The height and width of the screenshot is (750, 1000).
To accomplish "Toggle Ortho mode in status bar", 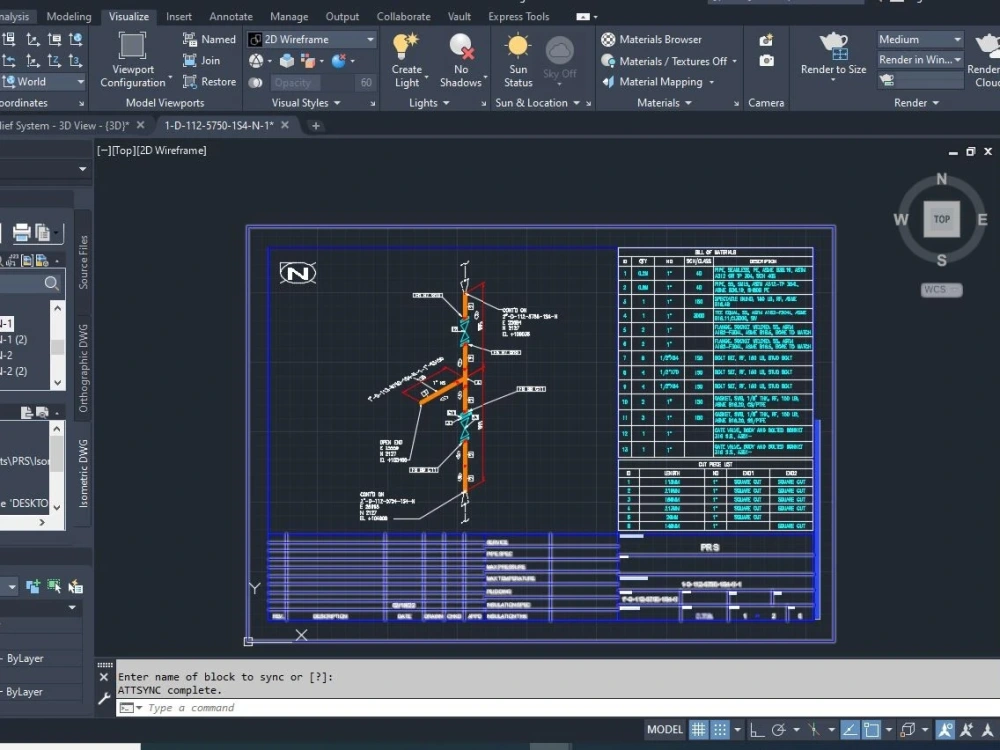I will (756, 730).
